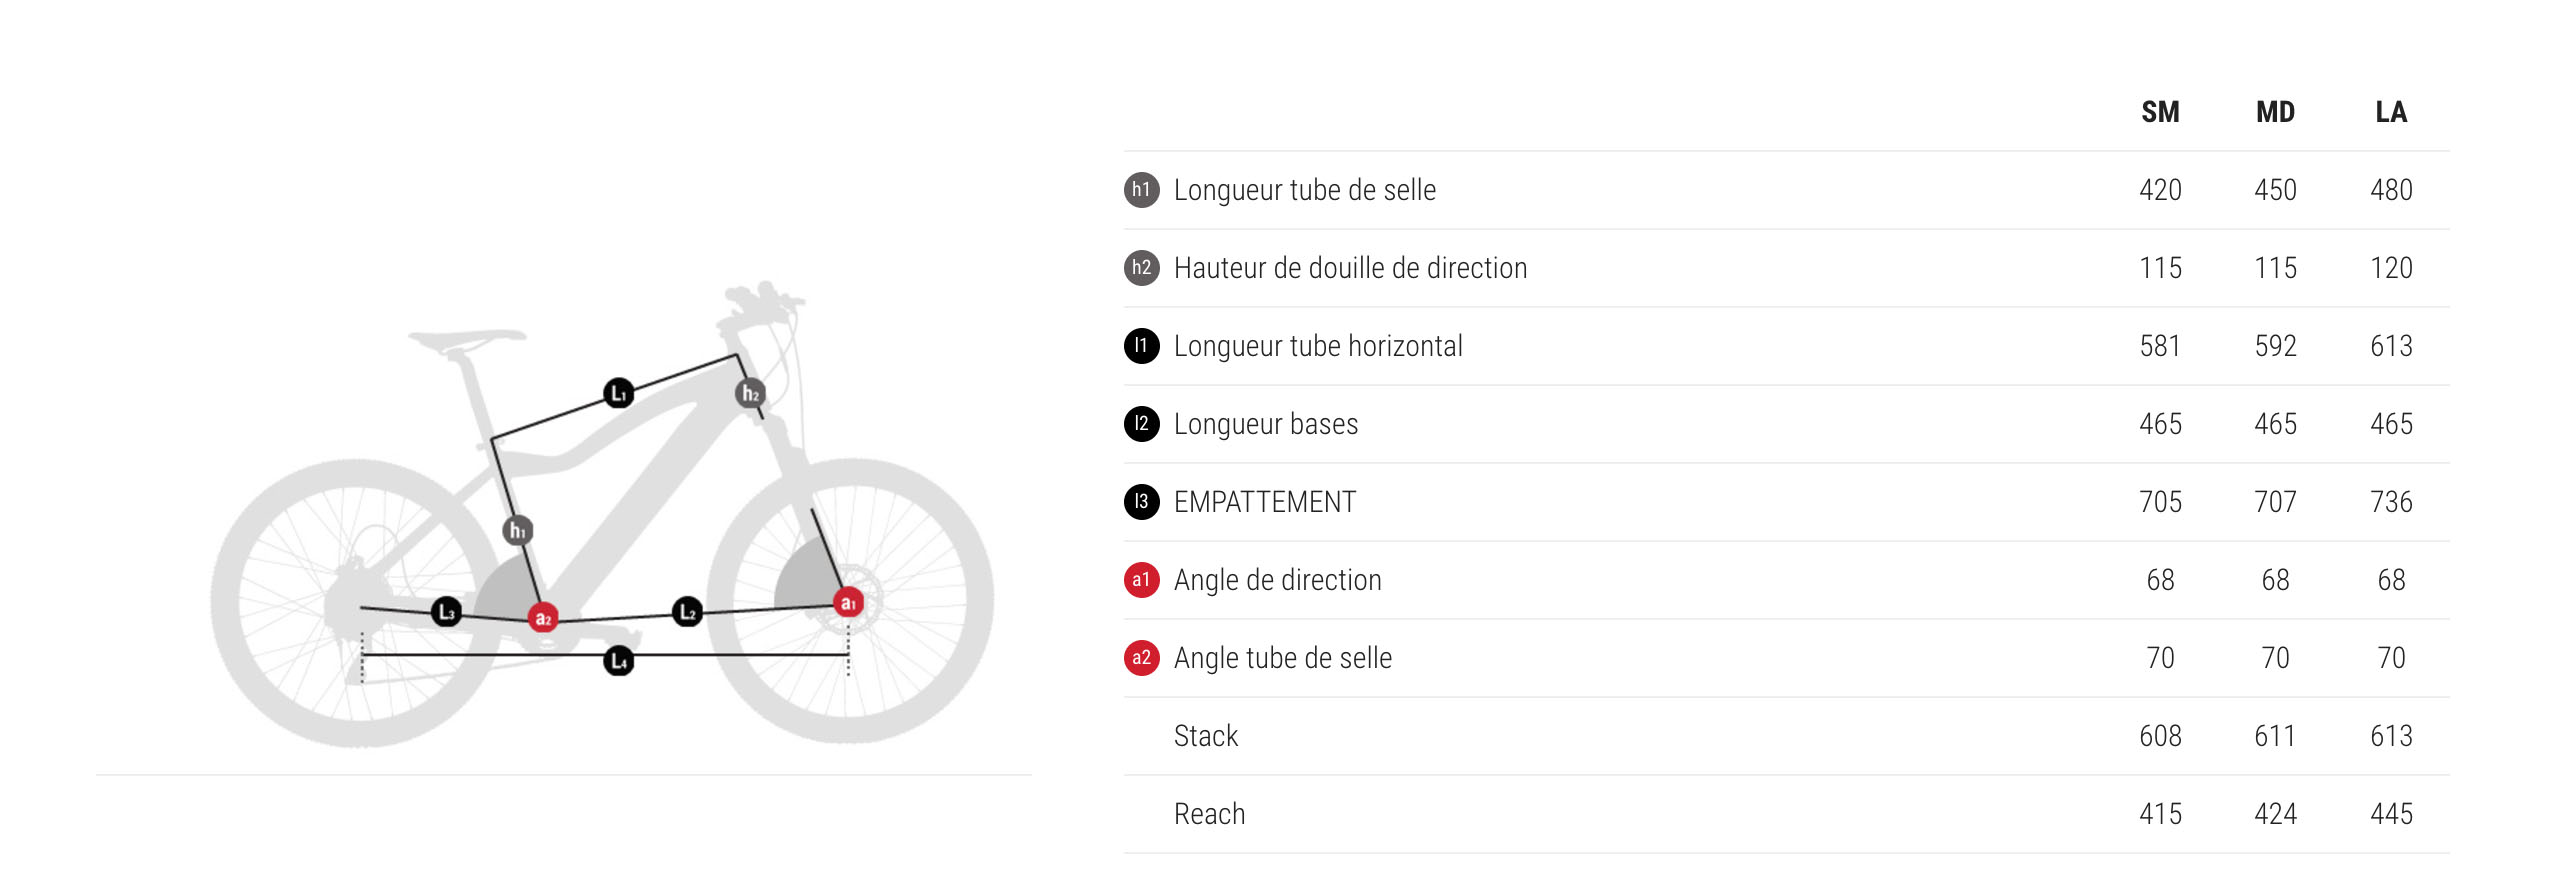Click the Reach row label

pyautogui.click(x=1210, y=814)
